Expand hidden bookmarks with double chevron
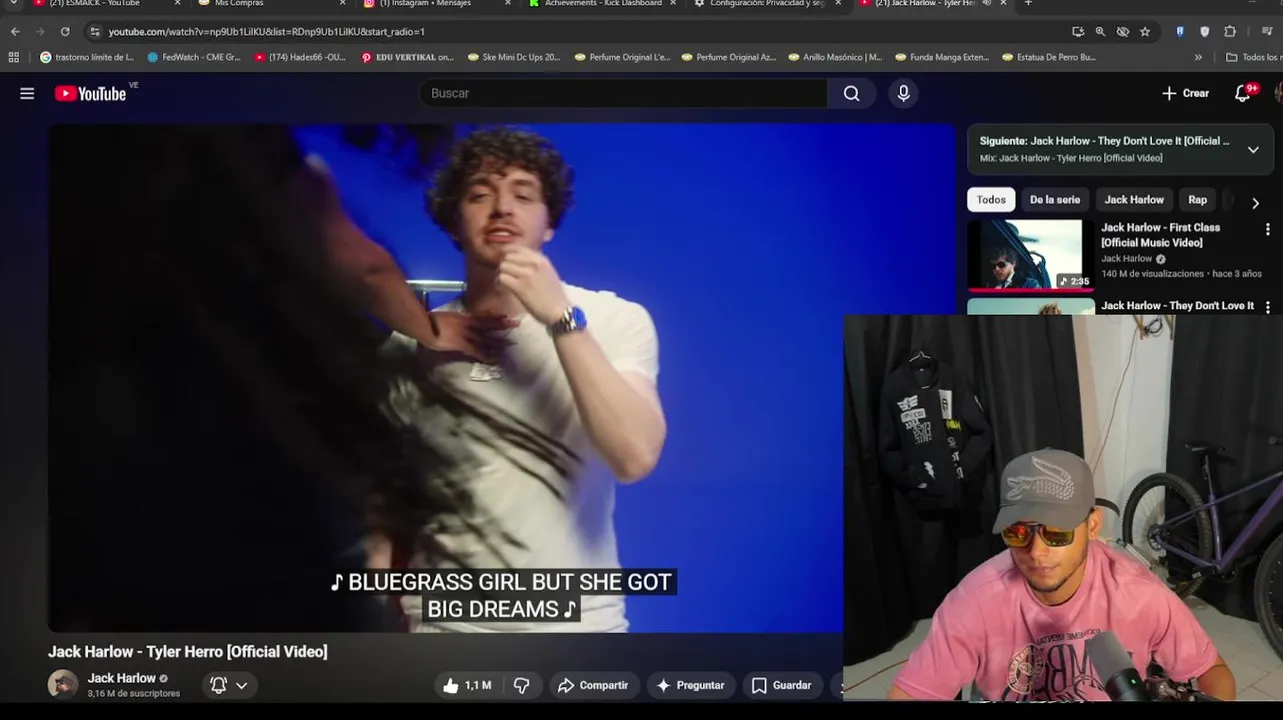 click(1198, 57)
